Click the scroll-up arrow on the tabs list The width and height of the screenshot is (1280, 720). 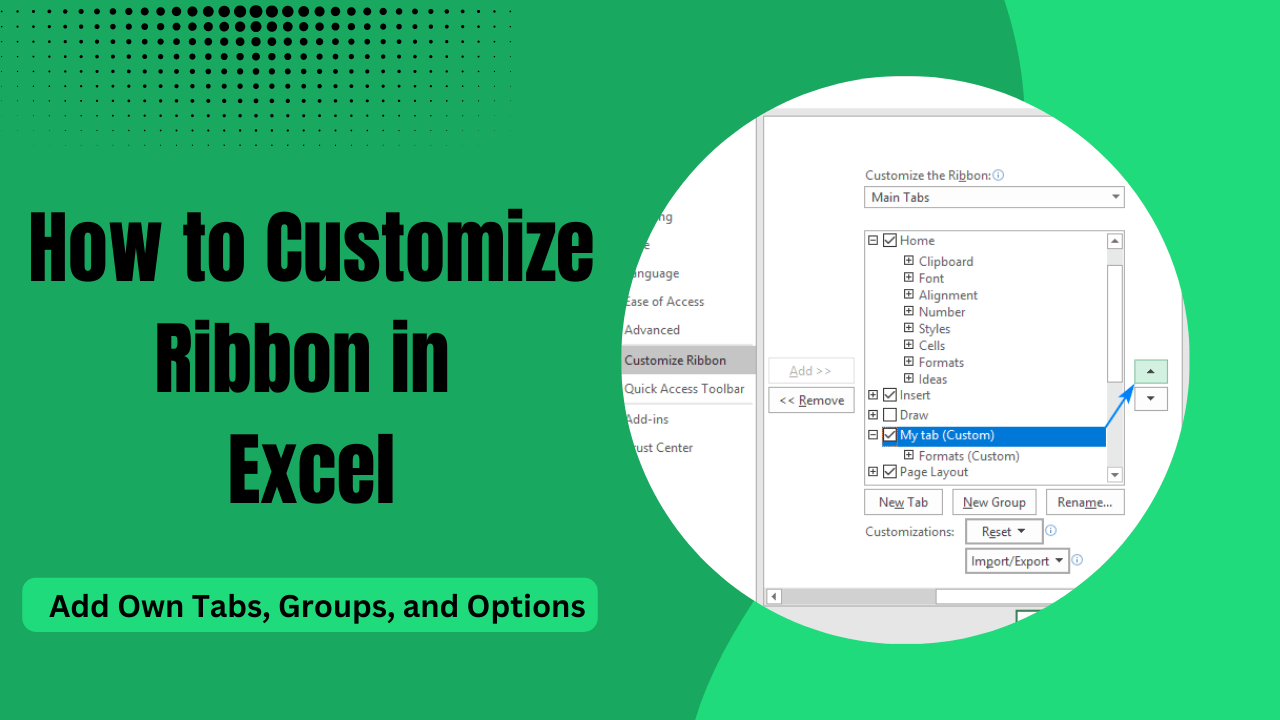(1114, 240)
